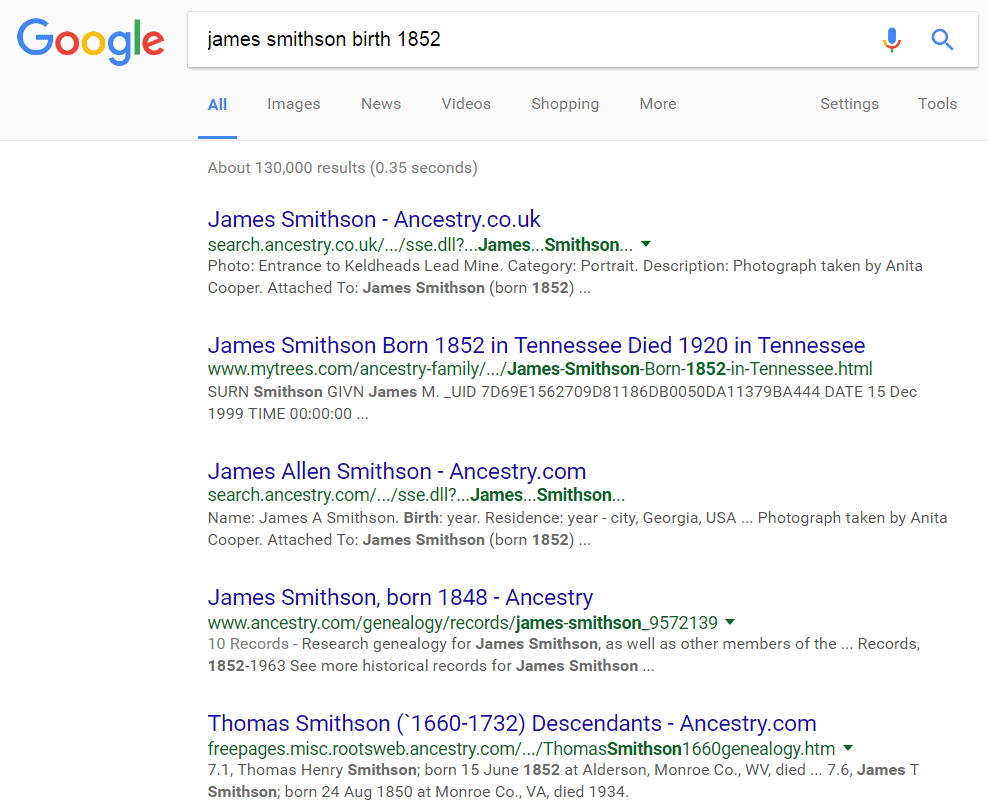Click snippet 'Photo: Entrance to Keldheads Lead Mine'
988x812 pixels.
[565, 277]
